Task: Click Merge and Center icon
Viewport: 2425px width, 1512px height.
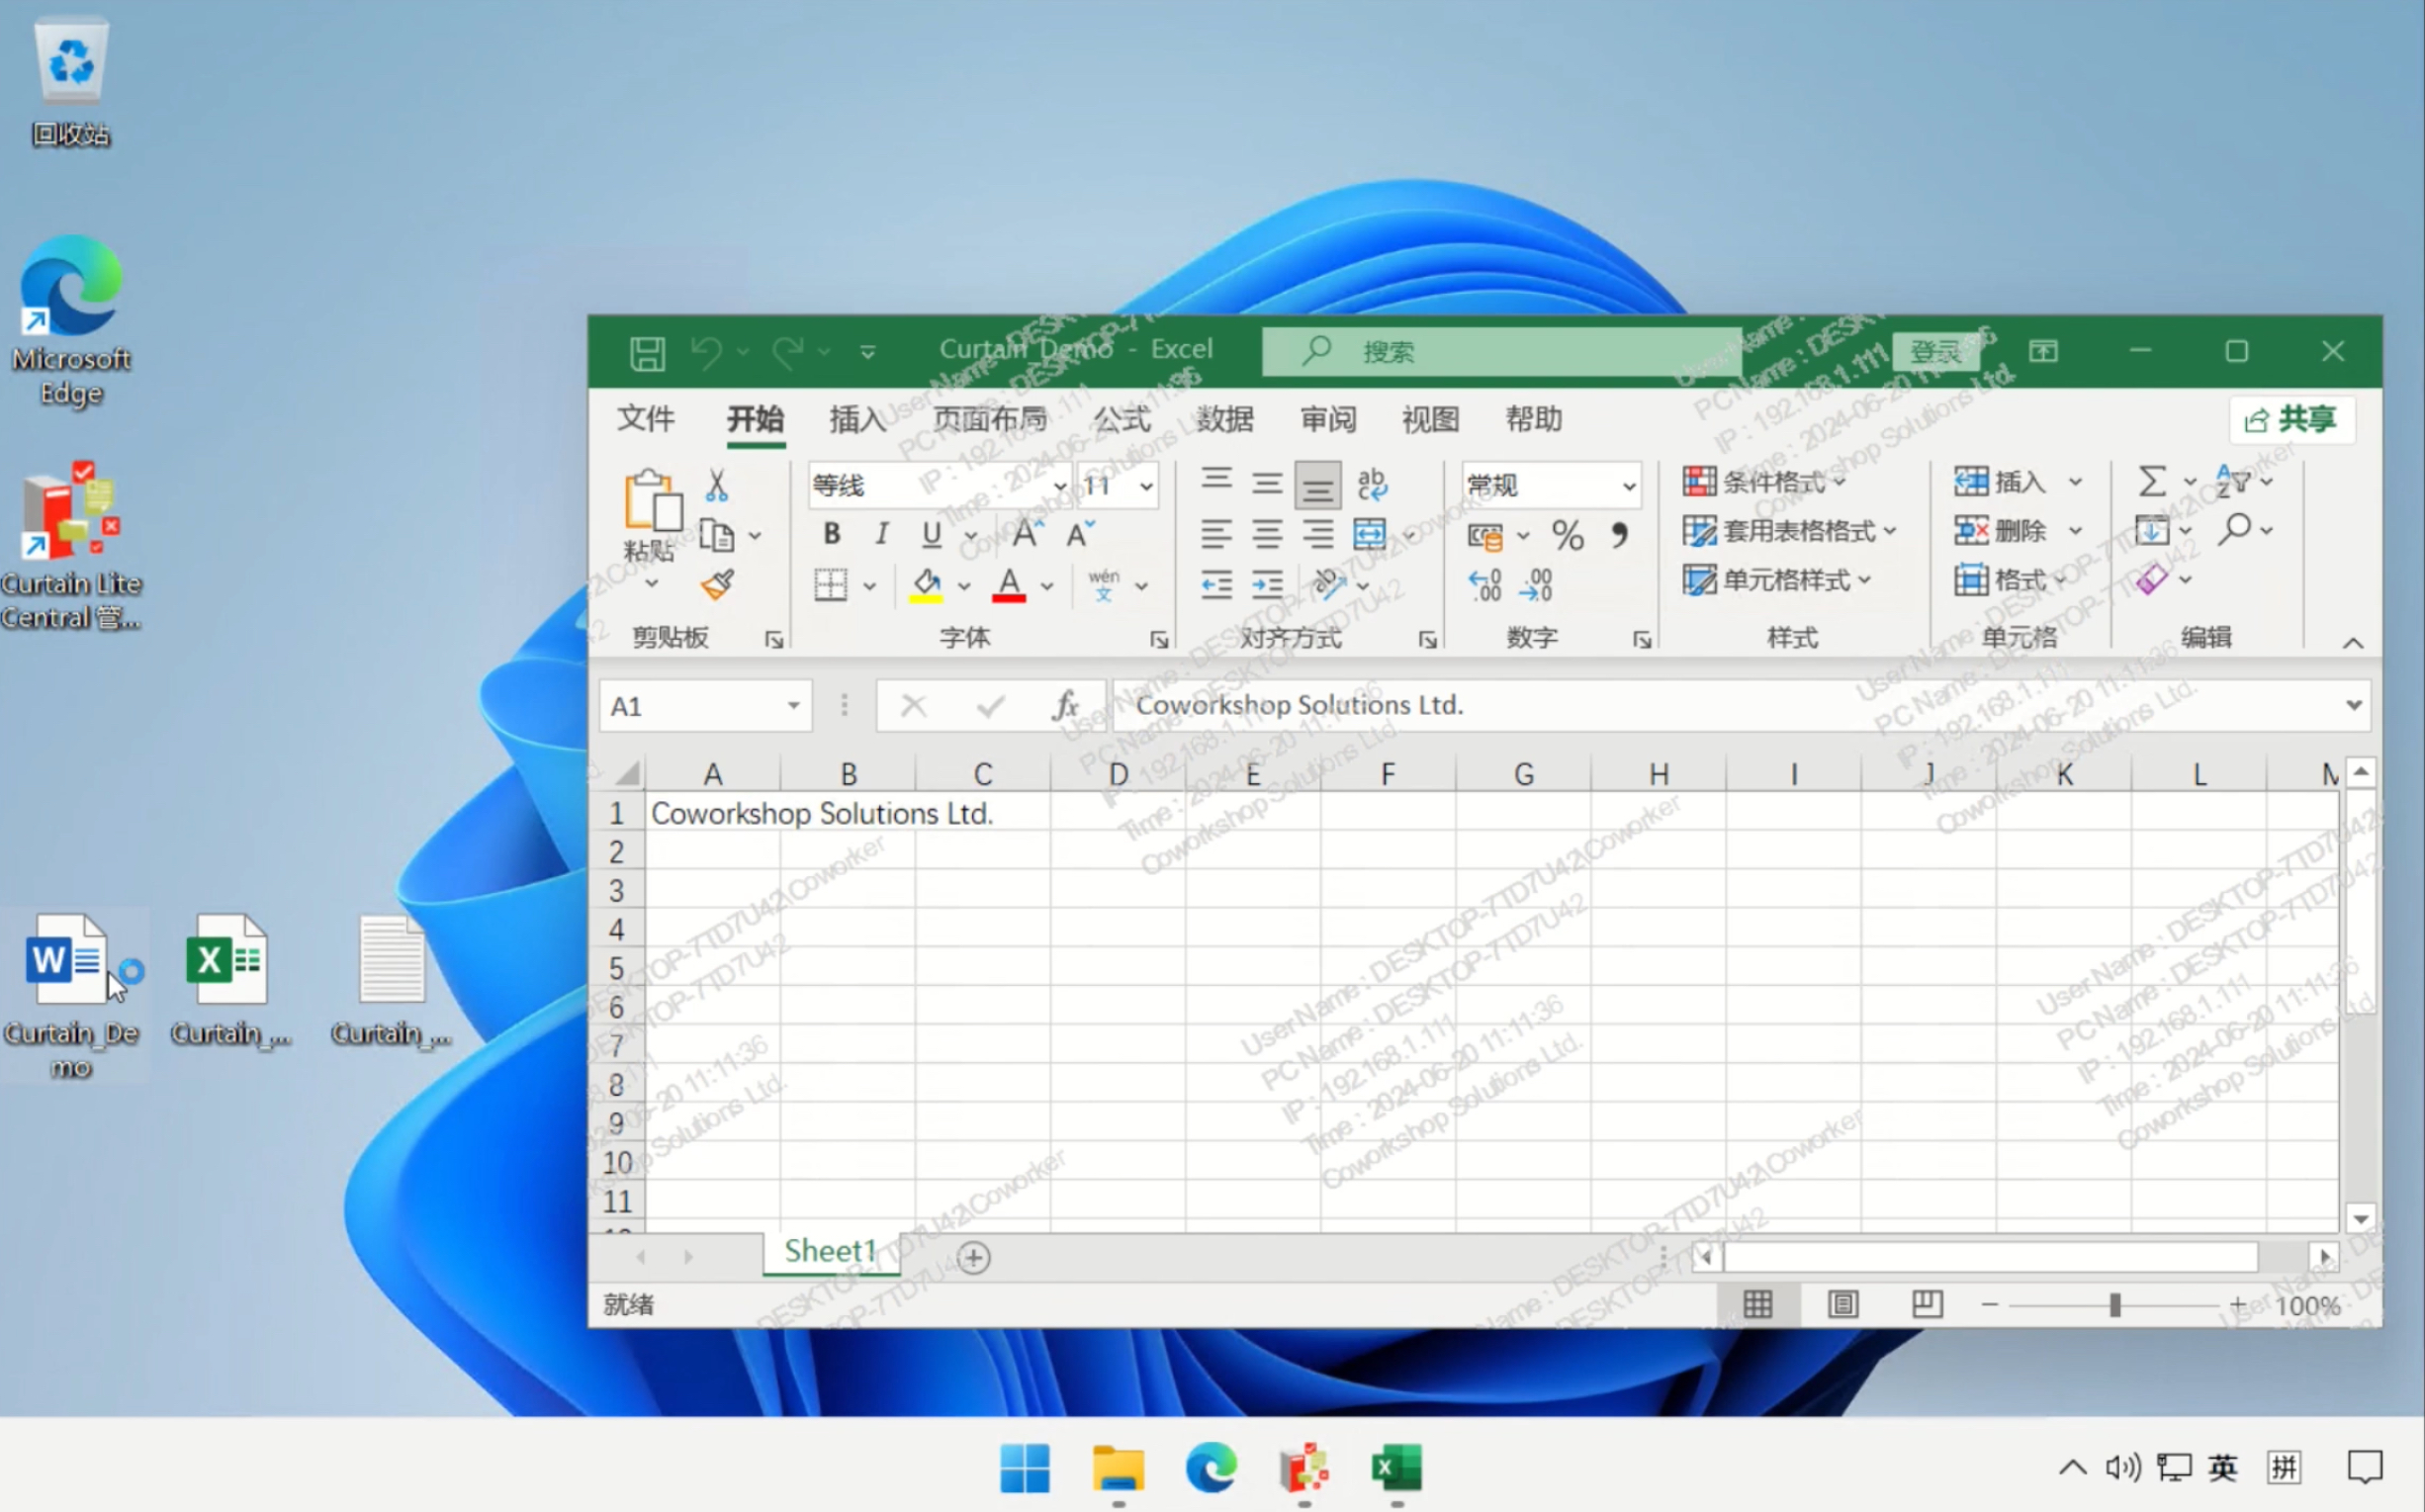Action: click(x=1369, y=535)
